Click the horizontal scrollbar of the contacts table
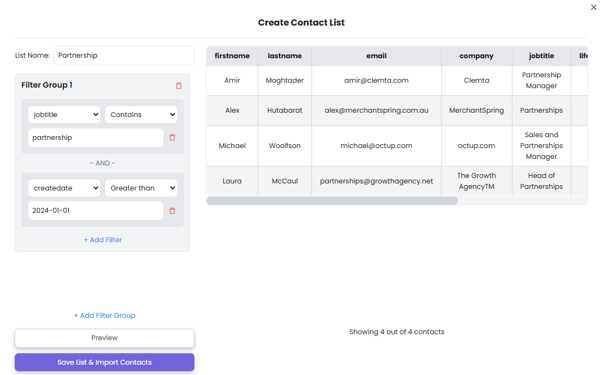 click(x=332, y=201)
